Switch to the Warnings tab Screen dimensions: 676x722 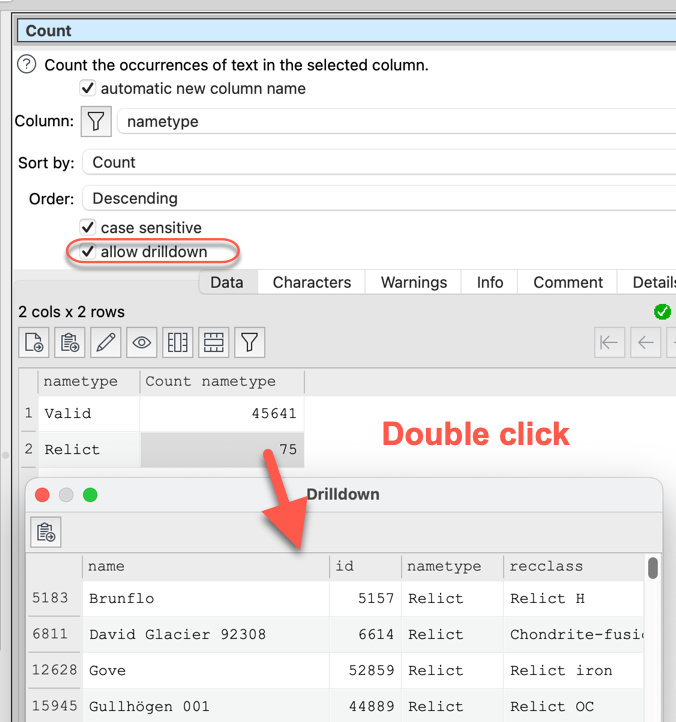tap(414, 283)
